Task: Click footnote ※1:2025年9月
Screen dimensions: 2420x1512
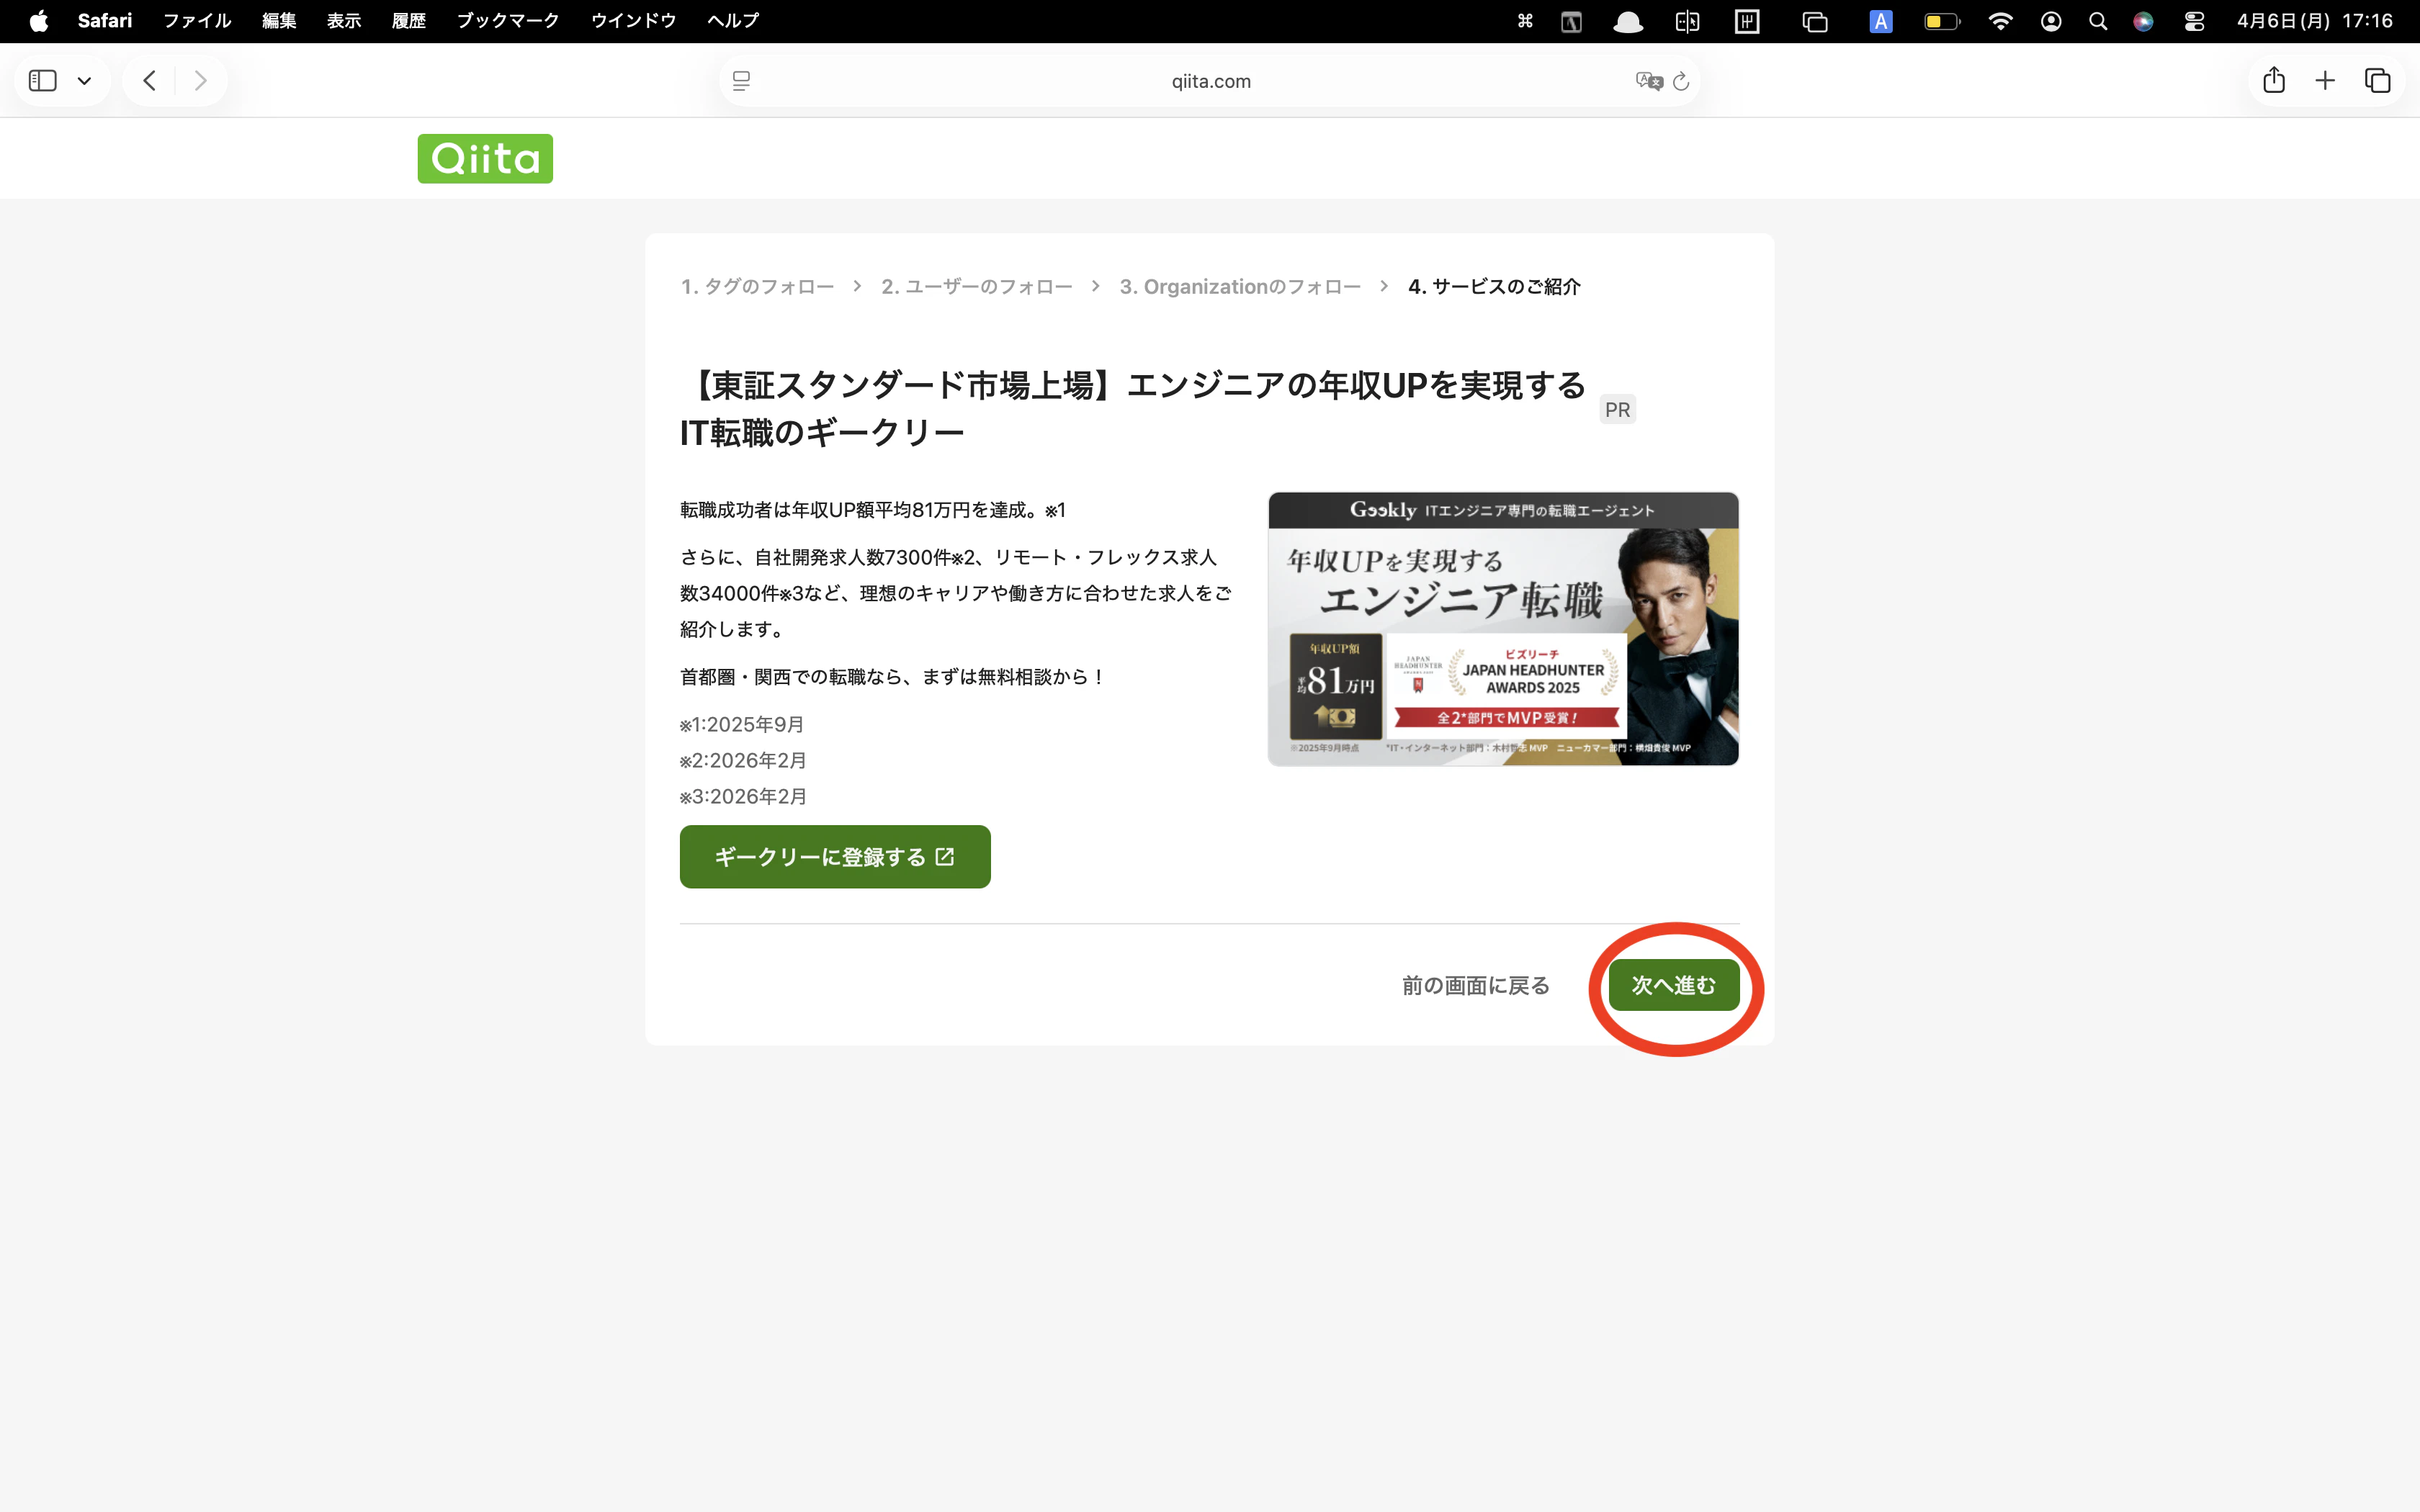Action: point(742,724)
